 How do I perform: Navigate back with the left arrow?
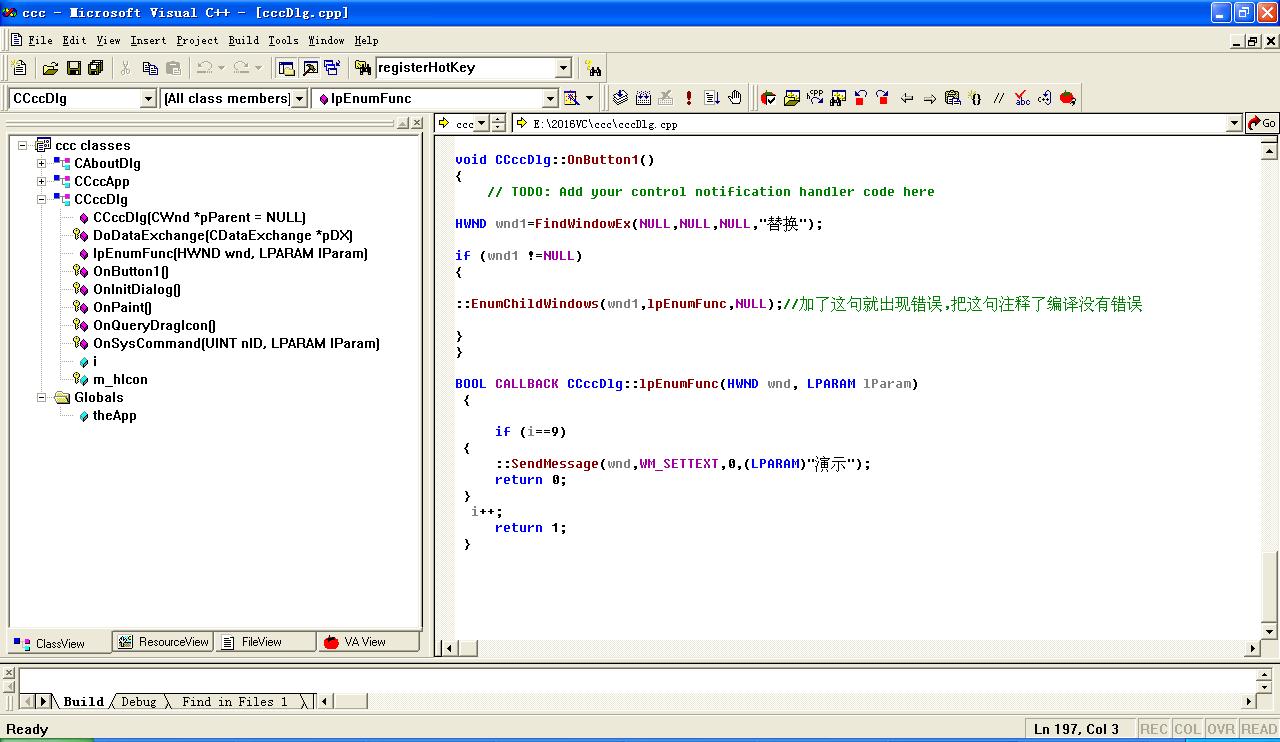pyautogui.click(x=907, y=98)
